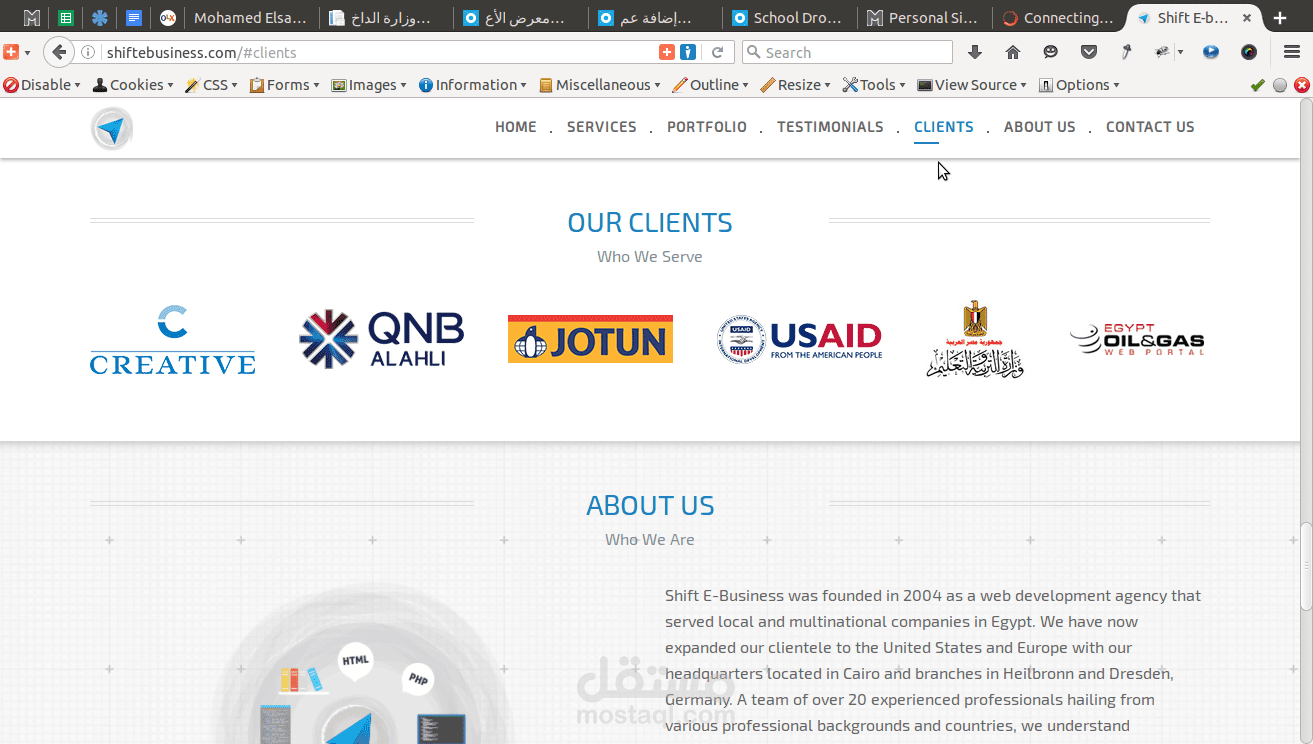Save page to Pocket icon
This screenshot has height=744, width=1313.
1089,52
